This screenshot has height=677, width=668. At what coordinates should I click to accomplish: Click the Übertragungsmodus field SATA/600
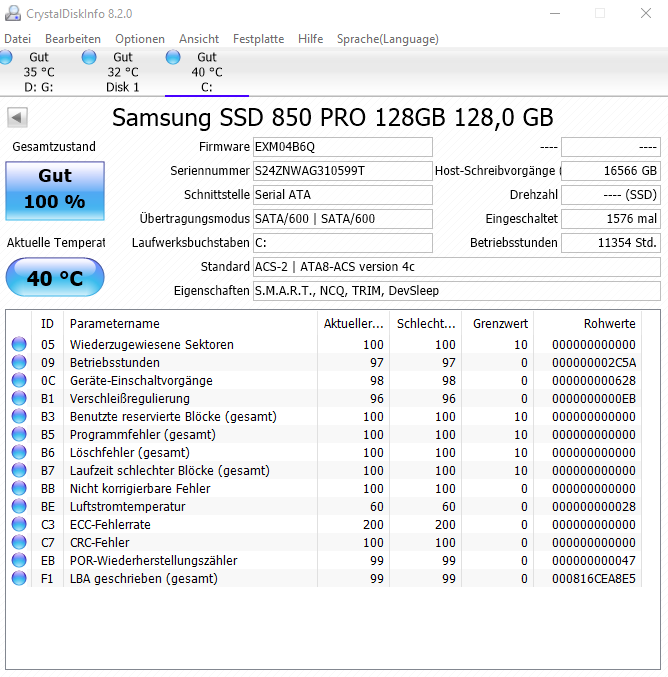point(342,219)
